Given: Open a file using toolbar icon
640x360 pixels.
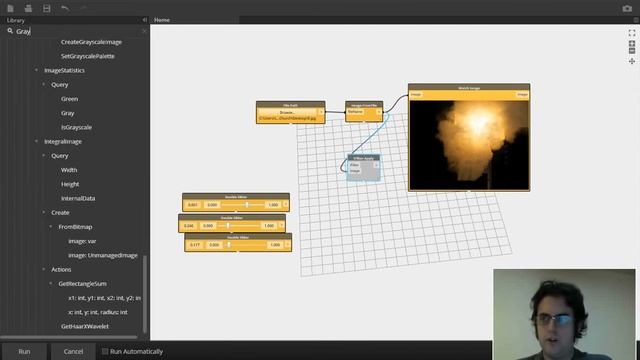Looking at the screenshot, I should [28, 8].
